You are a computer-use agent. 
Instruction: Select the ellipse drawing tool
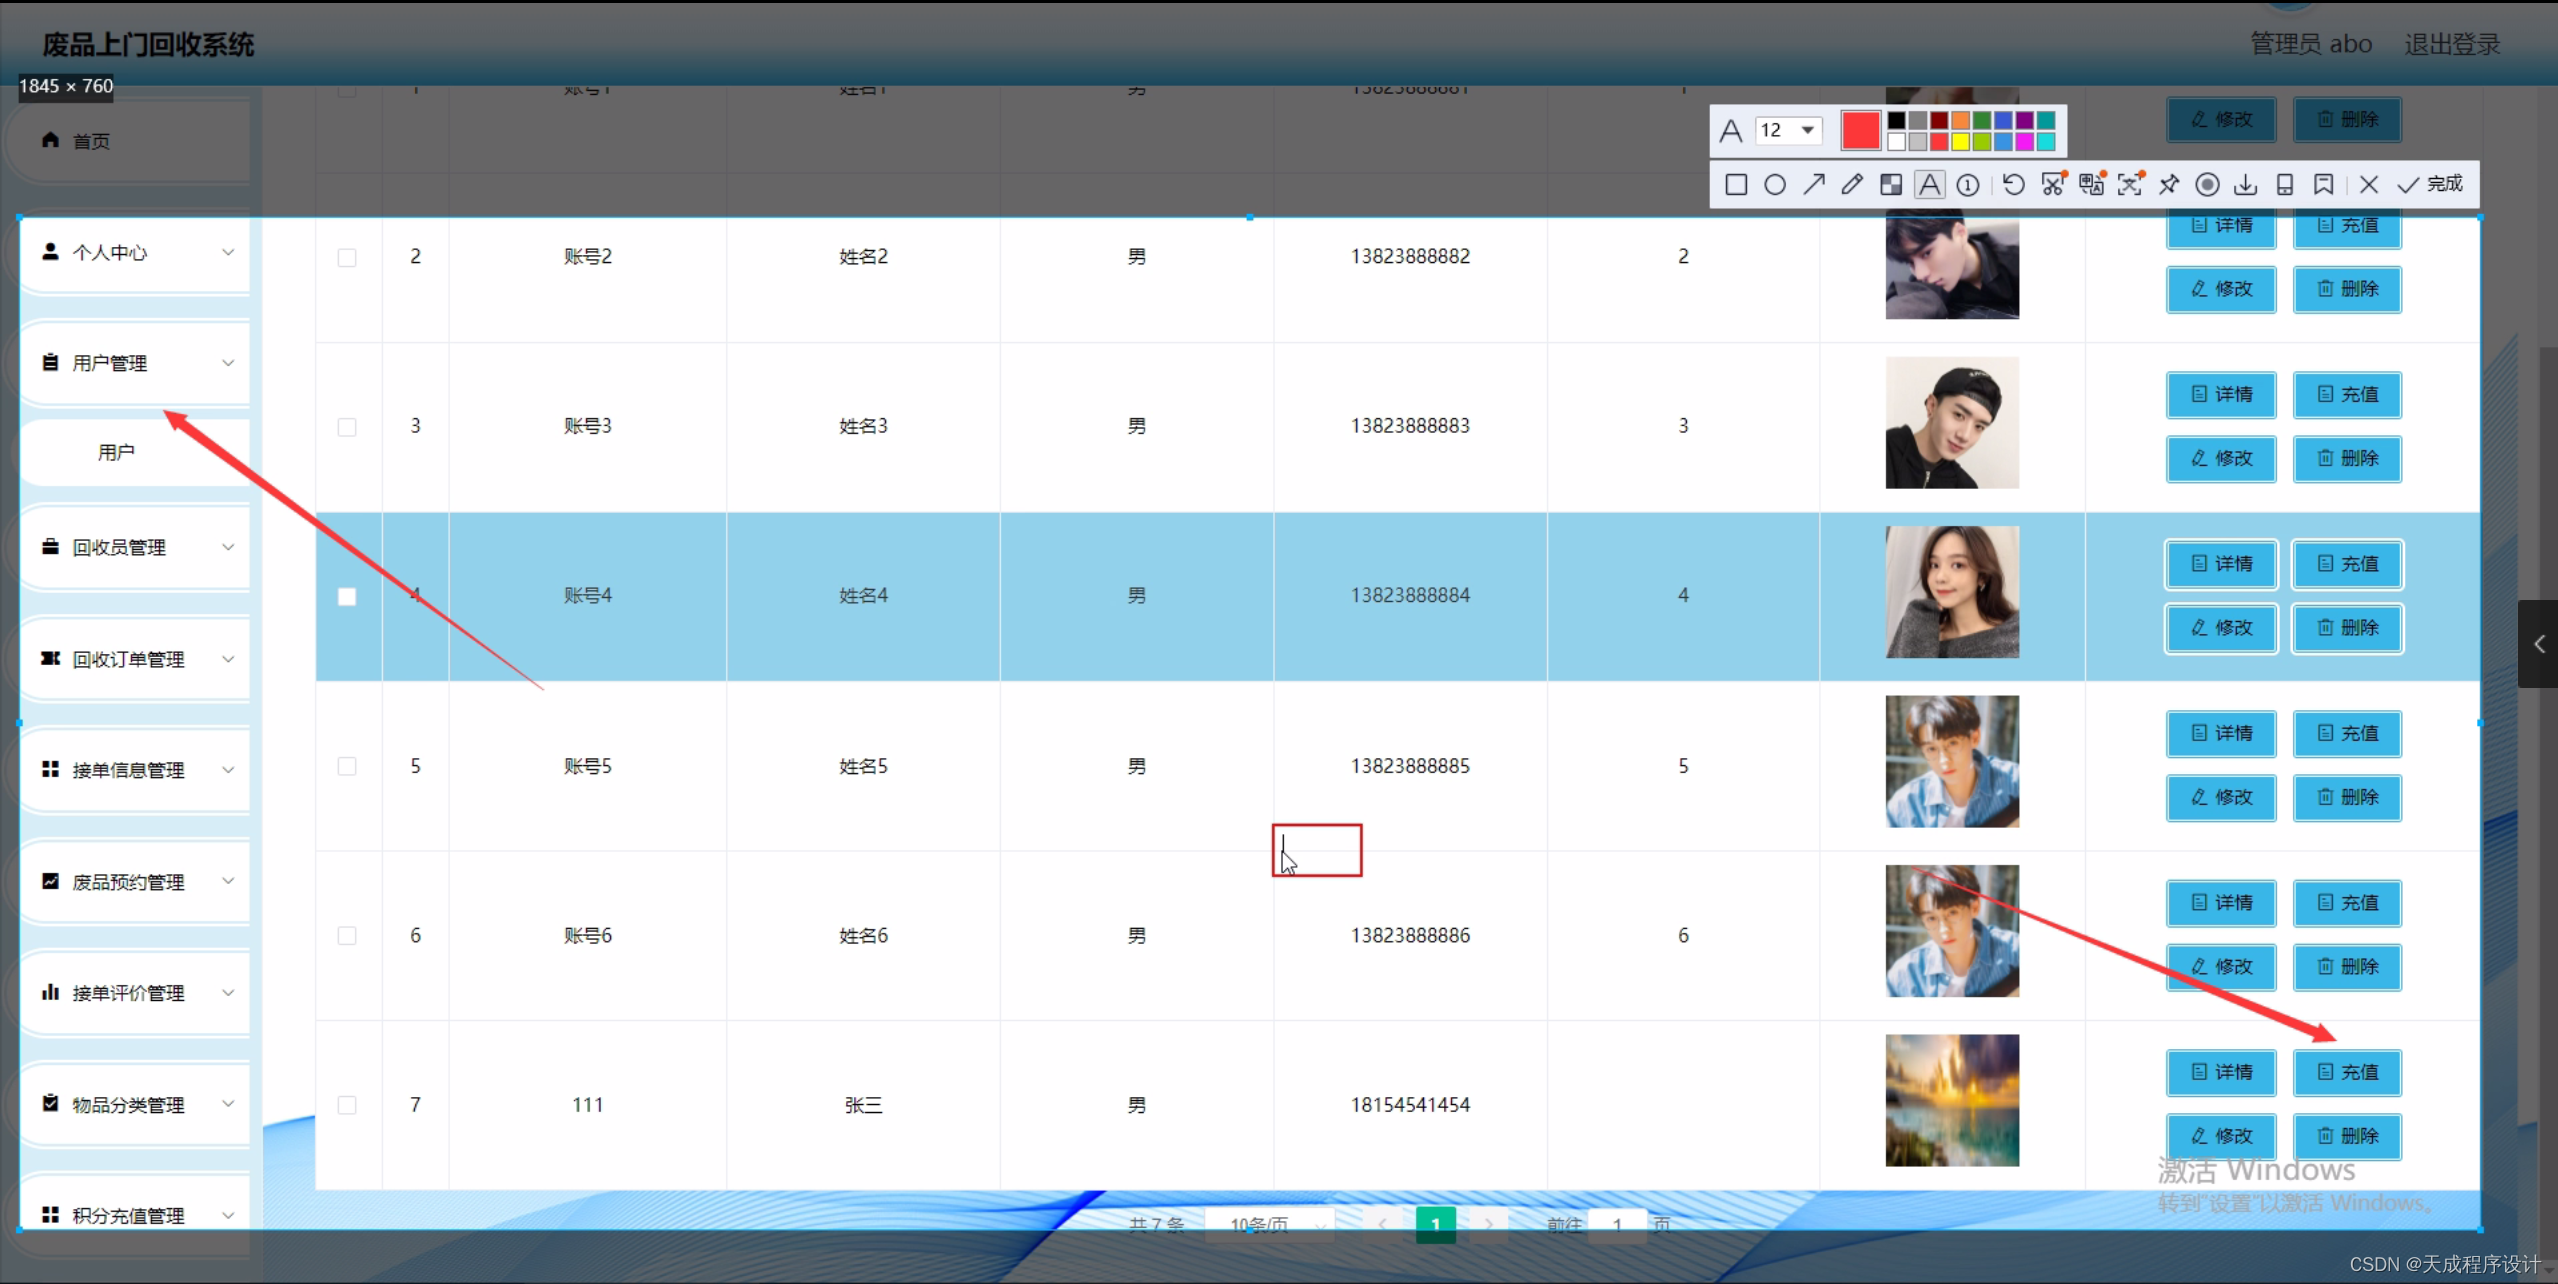(x=1775, y=185)
